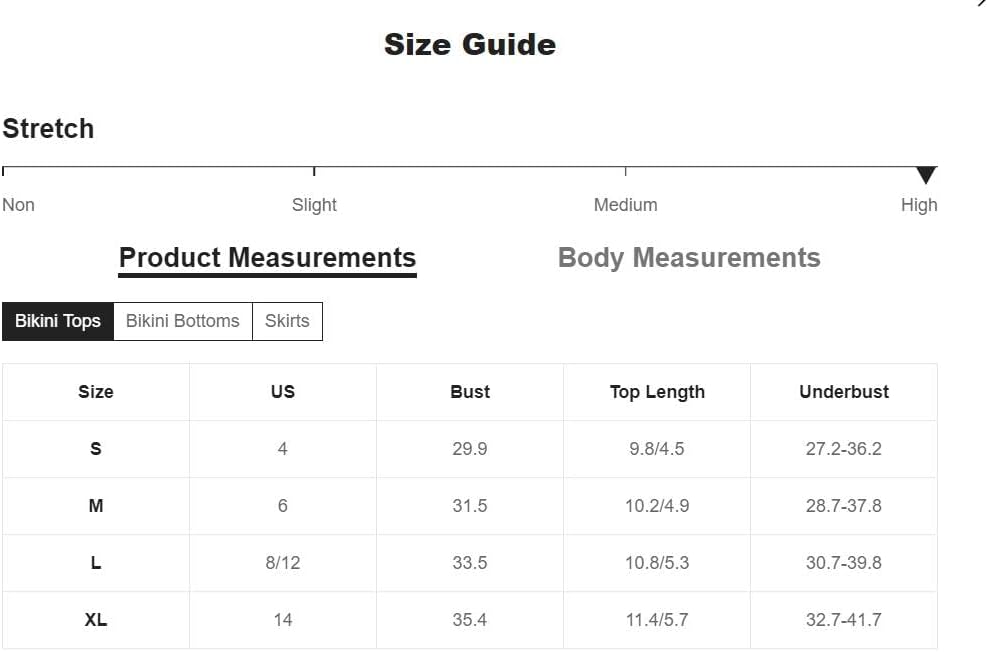
Task: Select the S size row label
Action: click(96, 449)
